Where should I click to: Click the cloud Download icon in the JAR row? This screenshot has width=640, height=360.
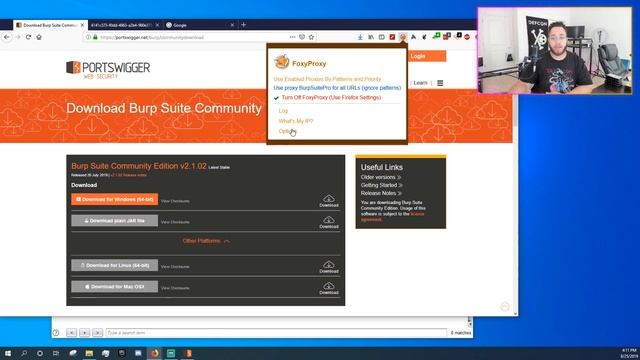pyautogui.click(x=329, y=222)
